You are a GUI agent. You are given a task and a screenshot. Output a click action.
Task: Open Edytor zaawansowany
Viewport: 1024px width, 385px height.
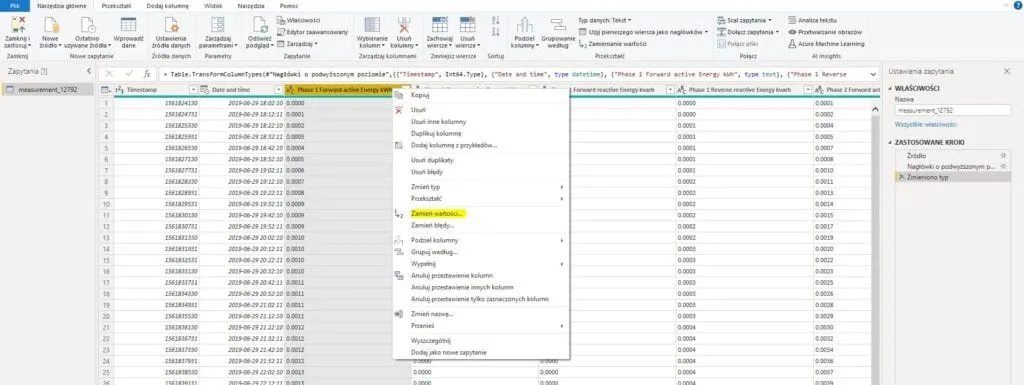[312, 32]
